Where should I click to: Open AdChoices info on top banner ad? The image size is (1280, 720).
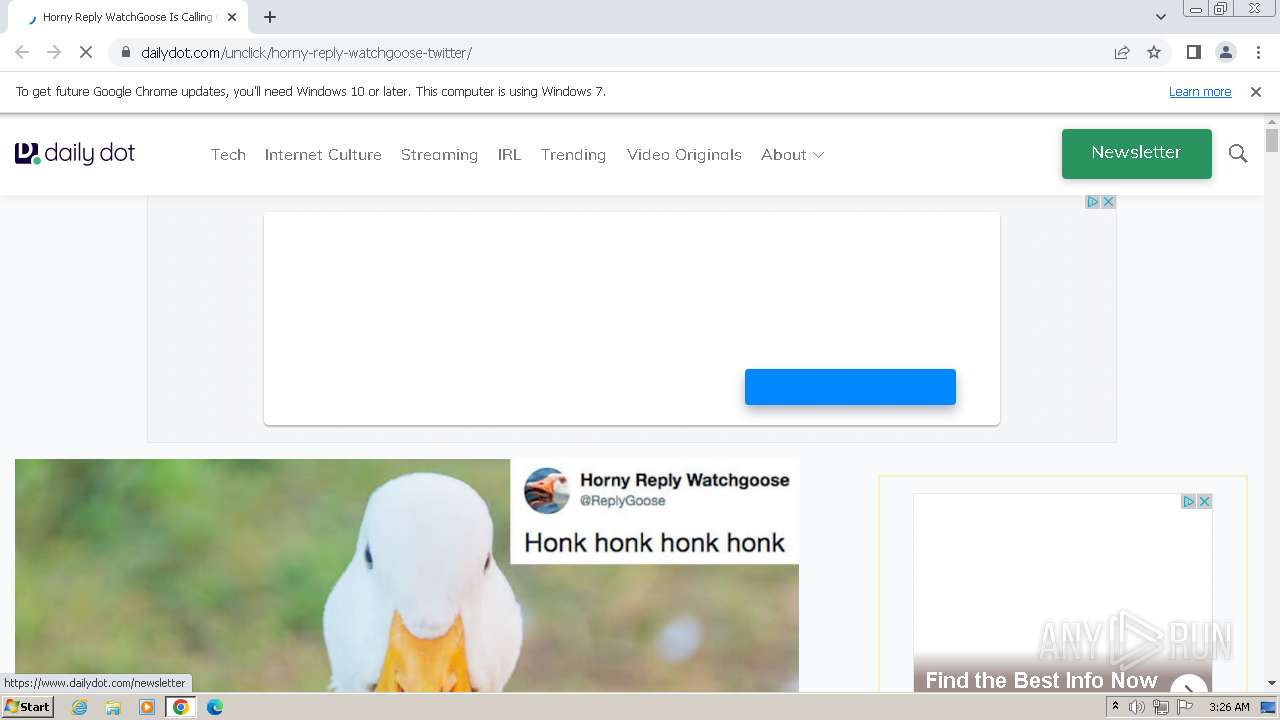tap(1093, 202)
